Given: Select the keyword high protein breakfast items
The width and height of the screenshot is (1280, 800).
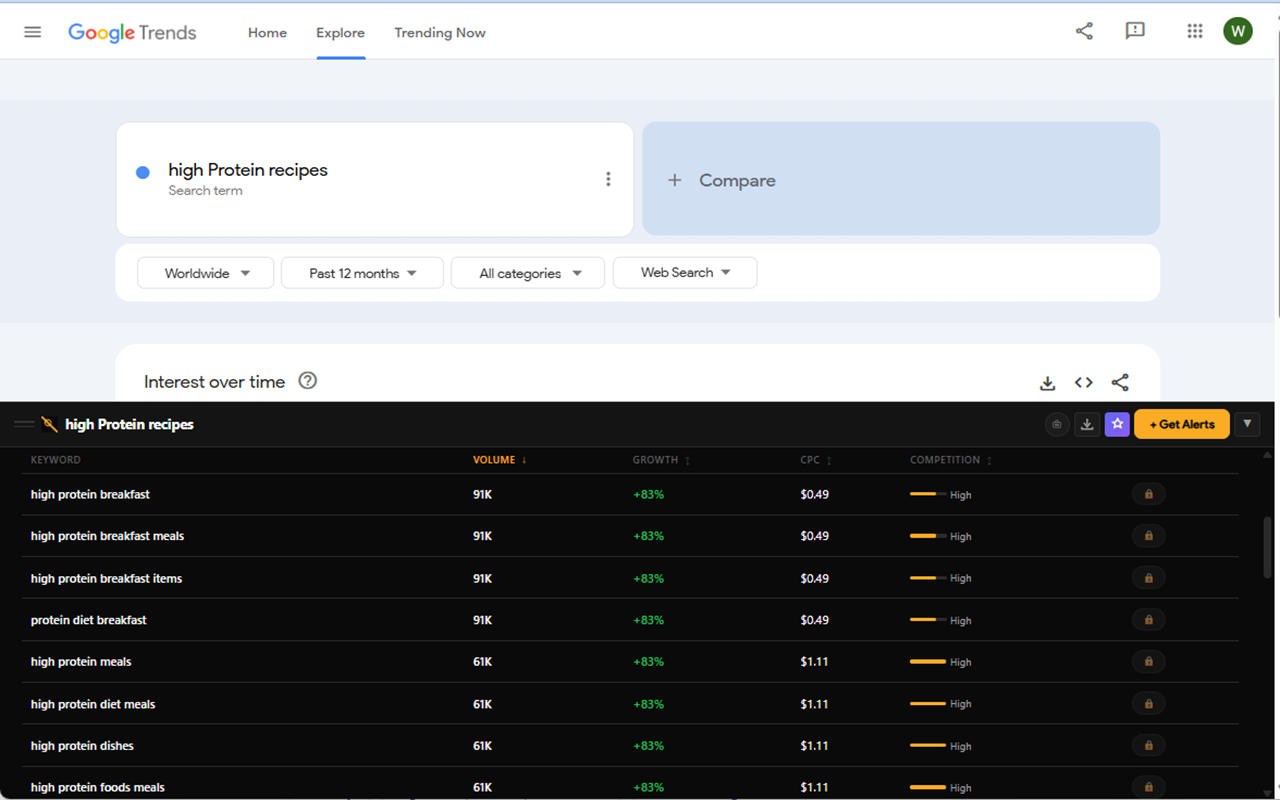Looking at the screenshot, I should [106, 578].
